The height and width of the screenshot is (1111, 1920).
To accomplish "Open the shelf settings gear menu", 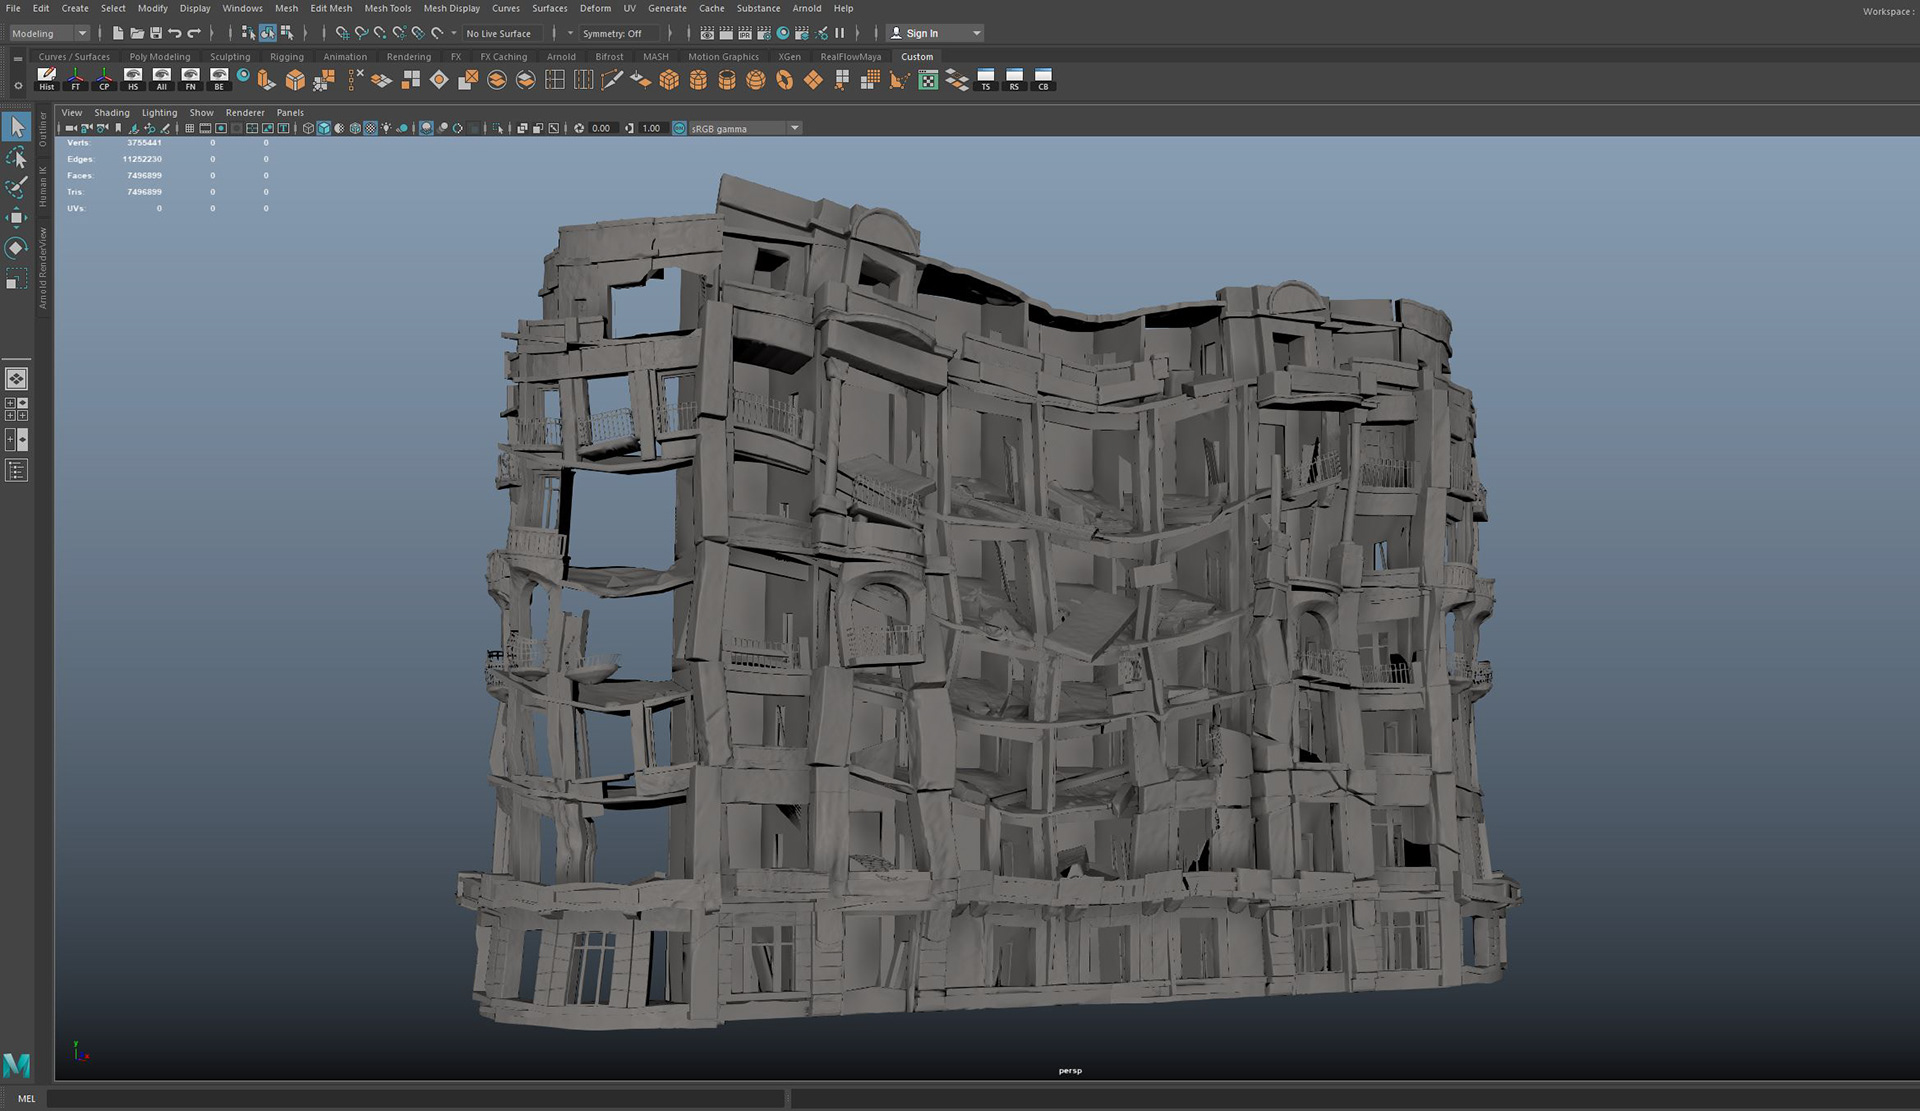I will (x=18, y=85).
